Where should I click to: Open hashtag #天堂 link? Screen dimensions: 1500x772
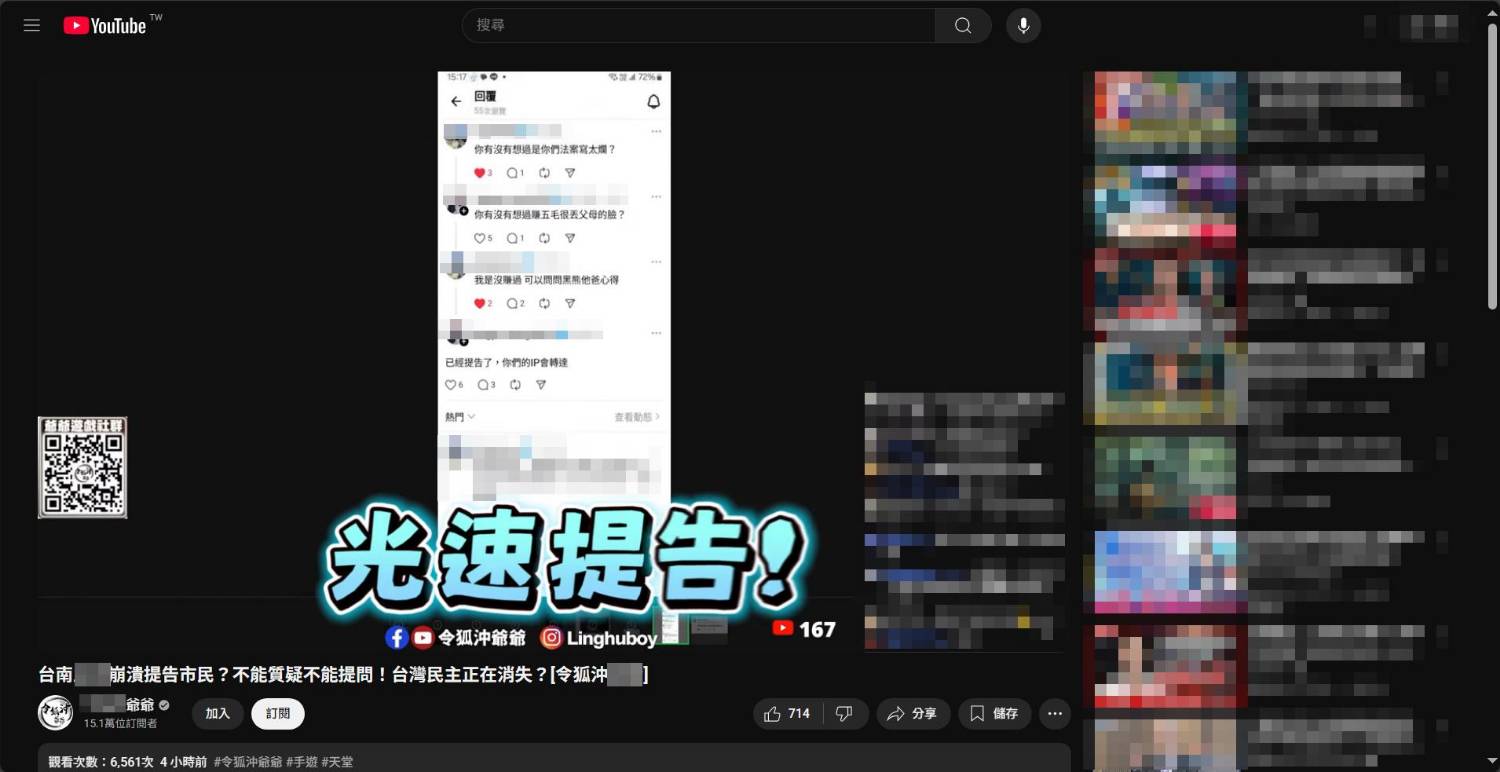337,762
